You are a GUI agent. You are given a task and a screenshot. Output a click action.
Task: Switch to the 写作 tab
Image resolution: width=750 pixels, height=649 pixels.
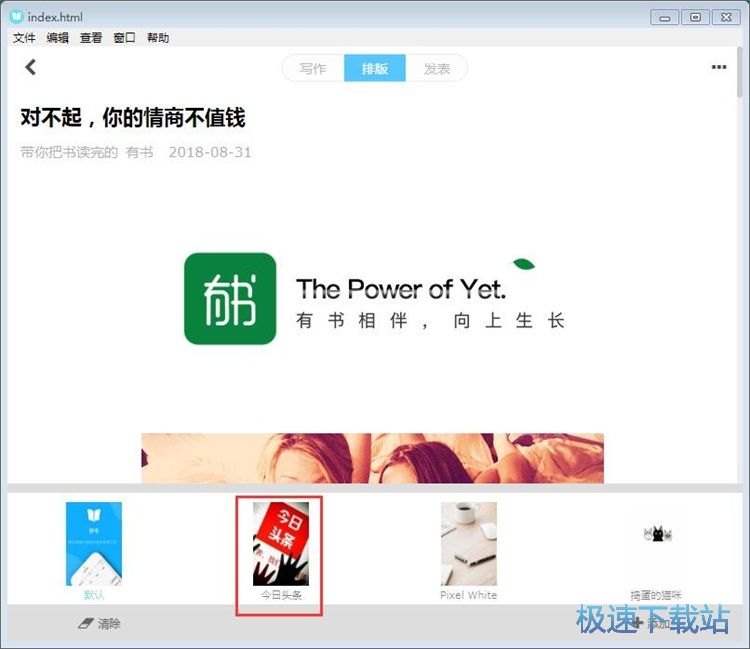click(x=313, y=68)
